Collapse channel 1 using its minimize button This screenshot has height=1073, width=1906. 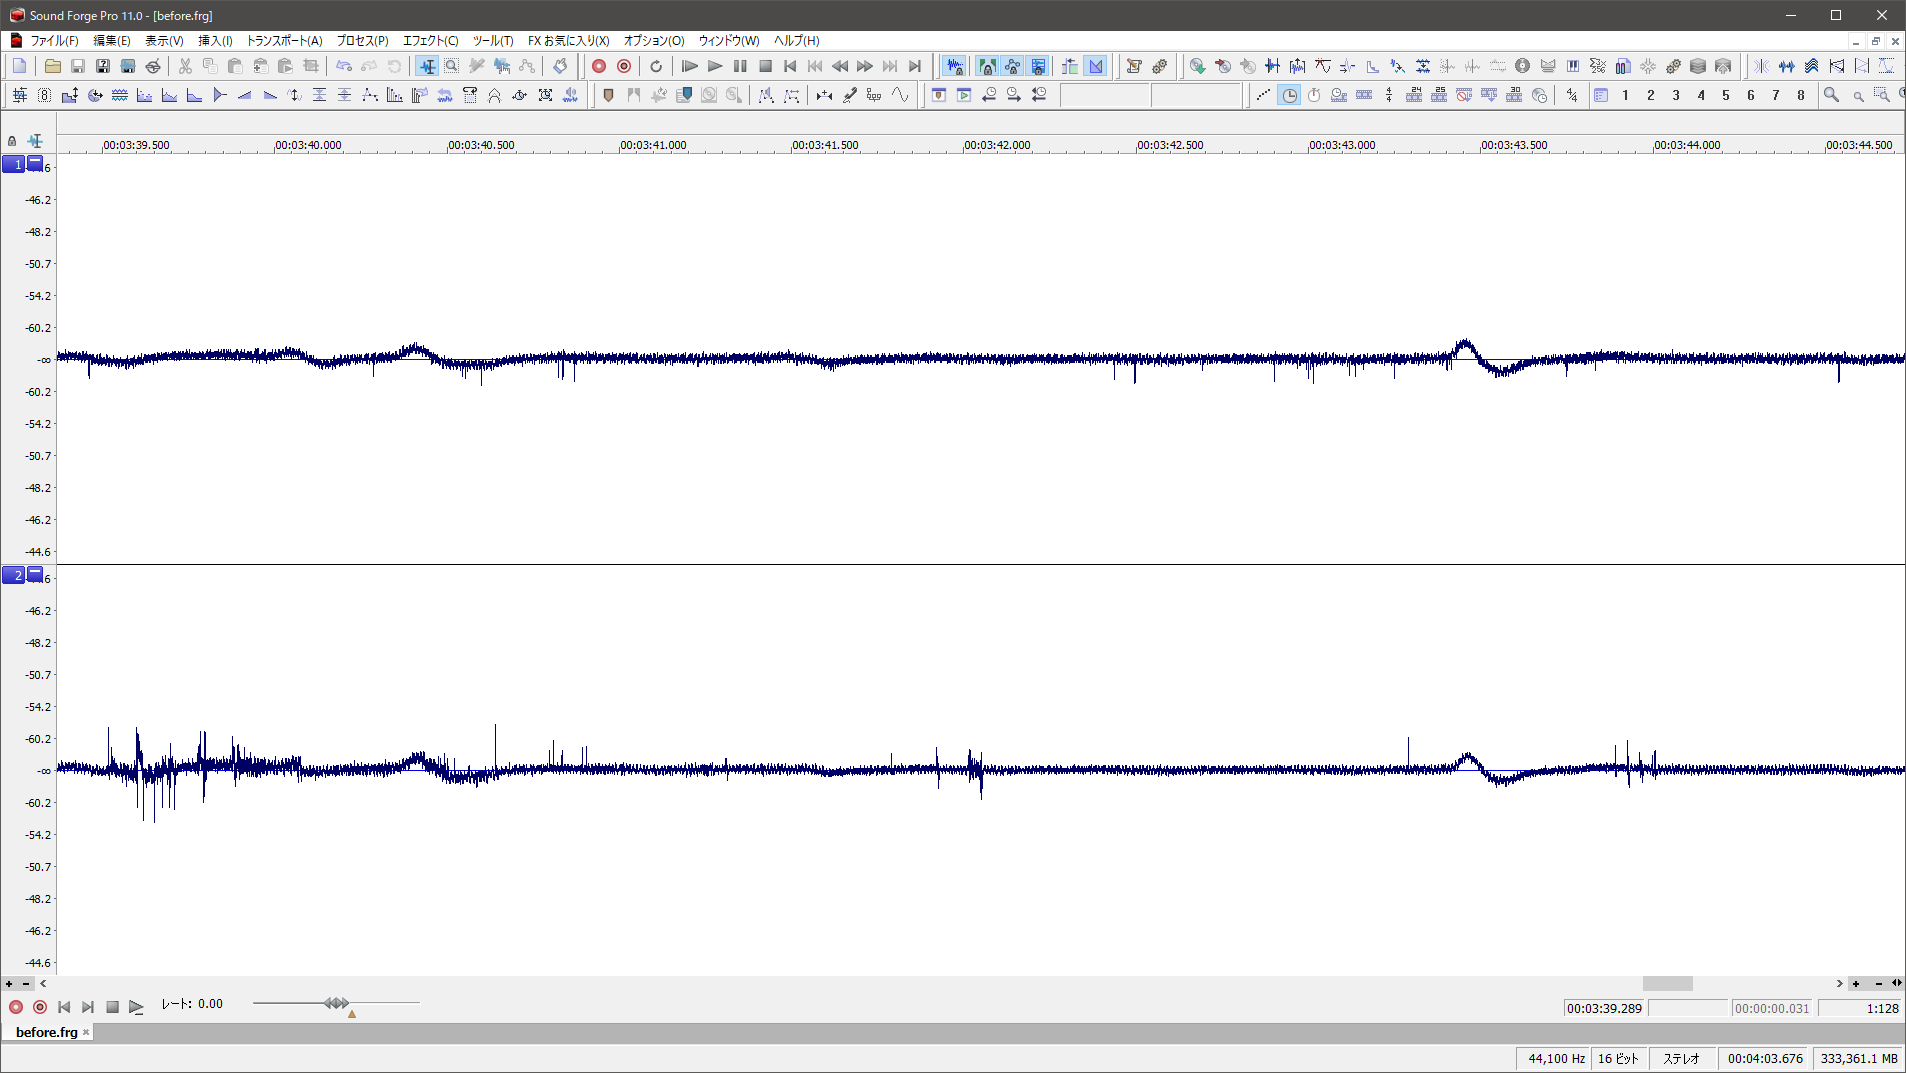[35, 163]
